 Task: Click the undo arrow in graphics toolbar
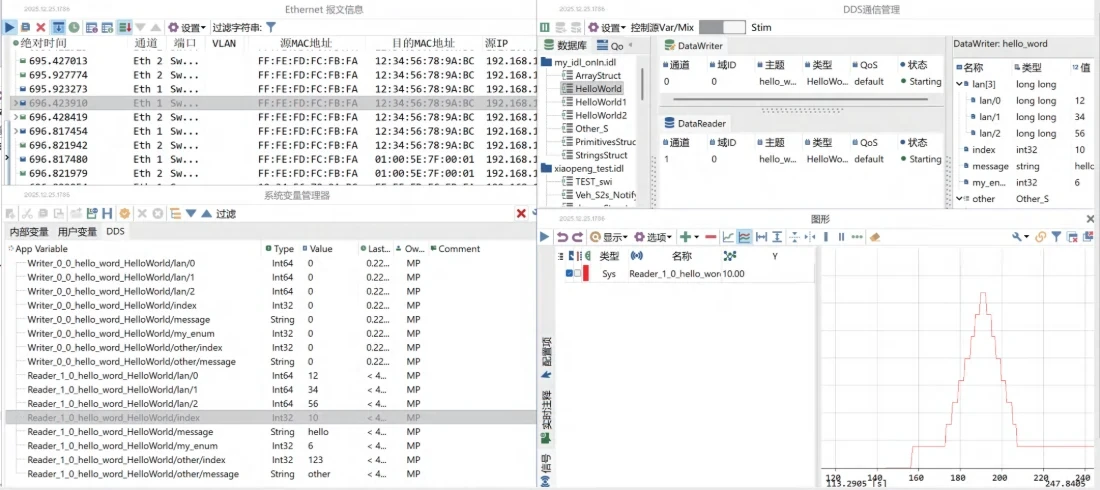pos(562,237)
